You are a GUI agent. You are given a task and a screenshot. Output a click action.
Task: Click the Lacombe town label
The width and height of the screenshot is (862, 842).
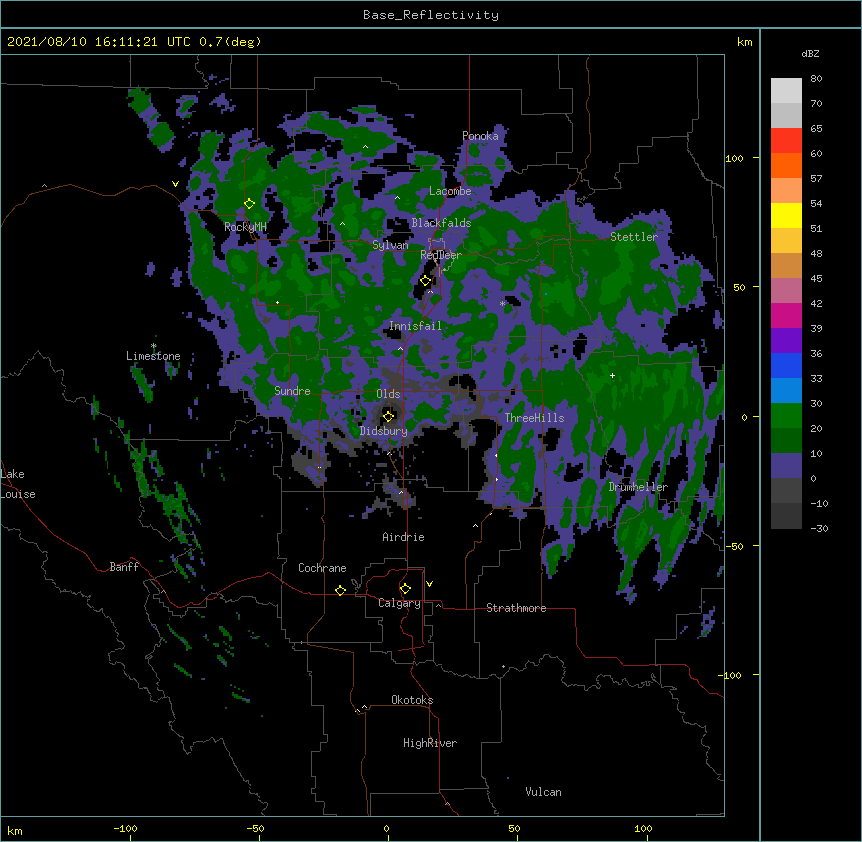(450, 191)
